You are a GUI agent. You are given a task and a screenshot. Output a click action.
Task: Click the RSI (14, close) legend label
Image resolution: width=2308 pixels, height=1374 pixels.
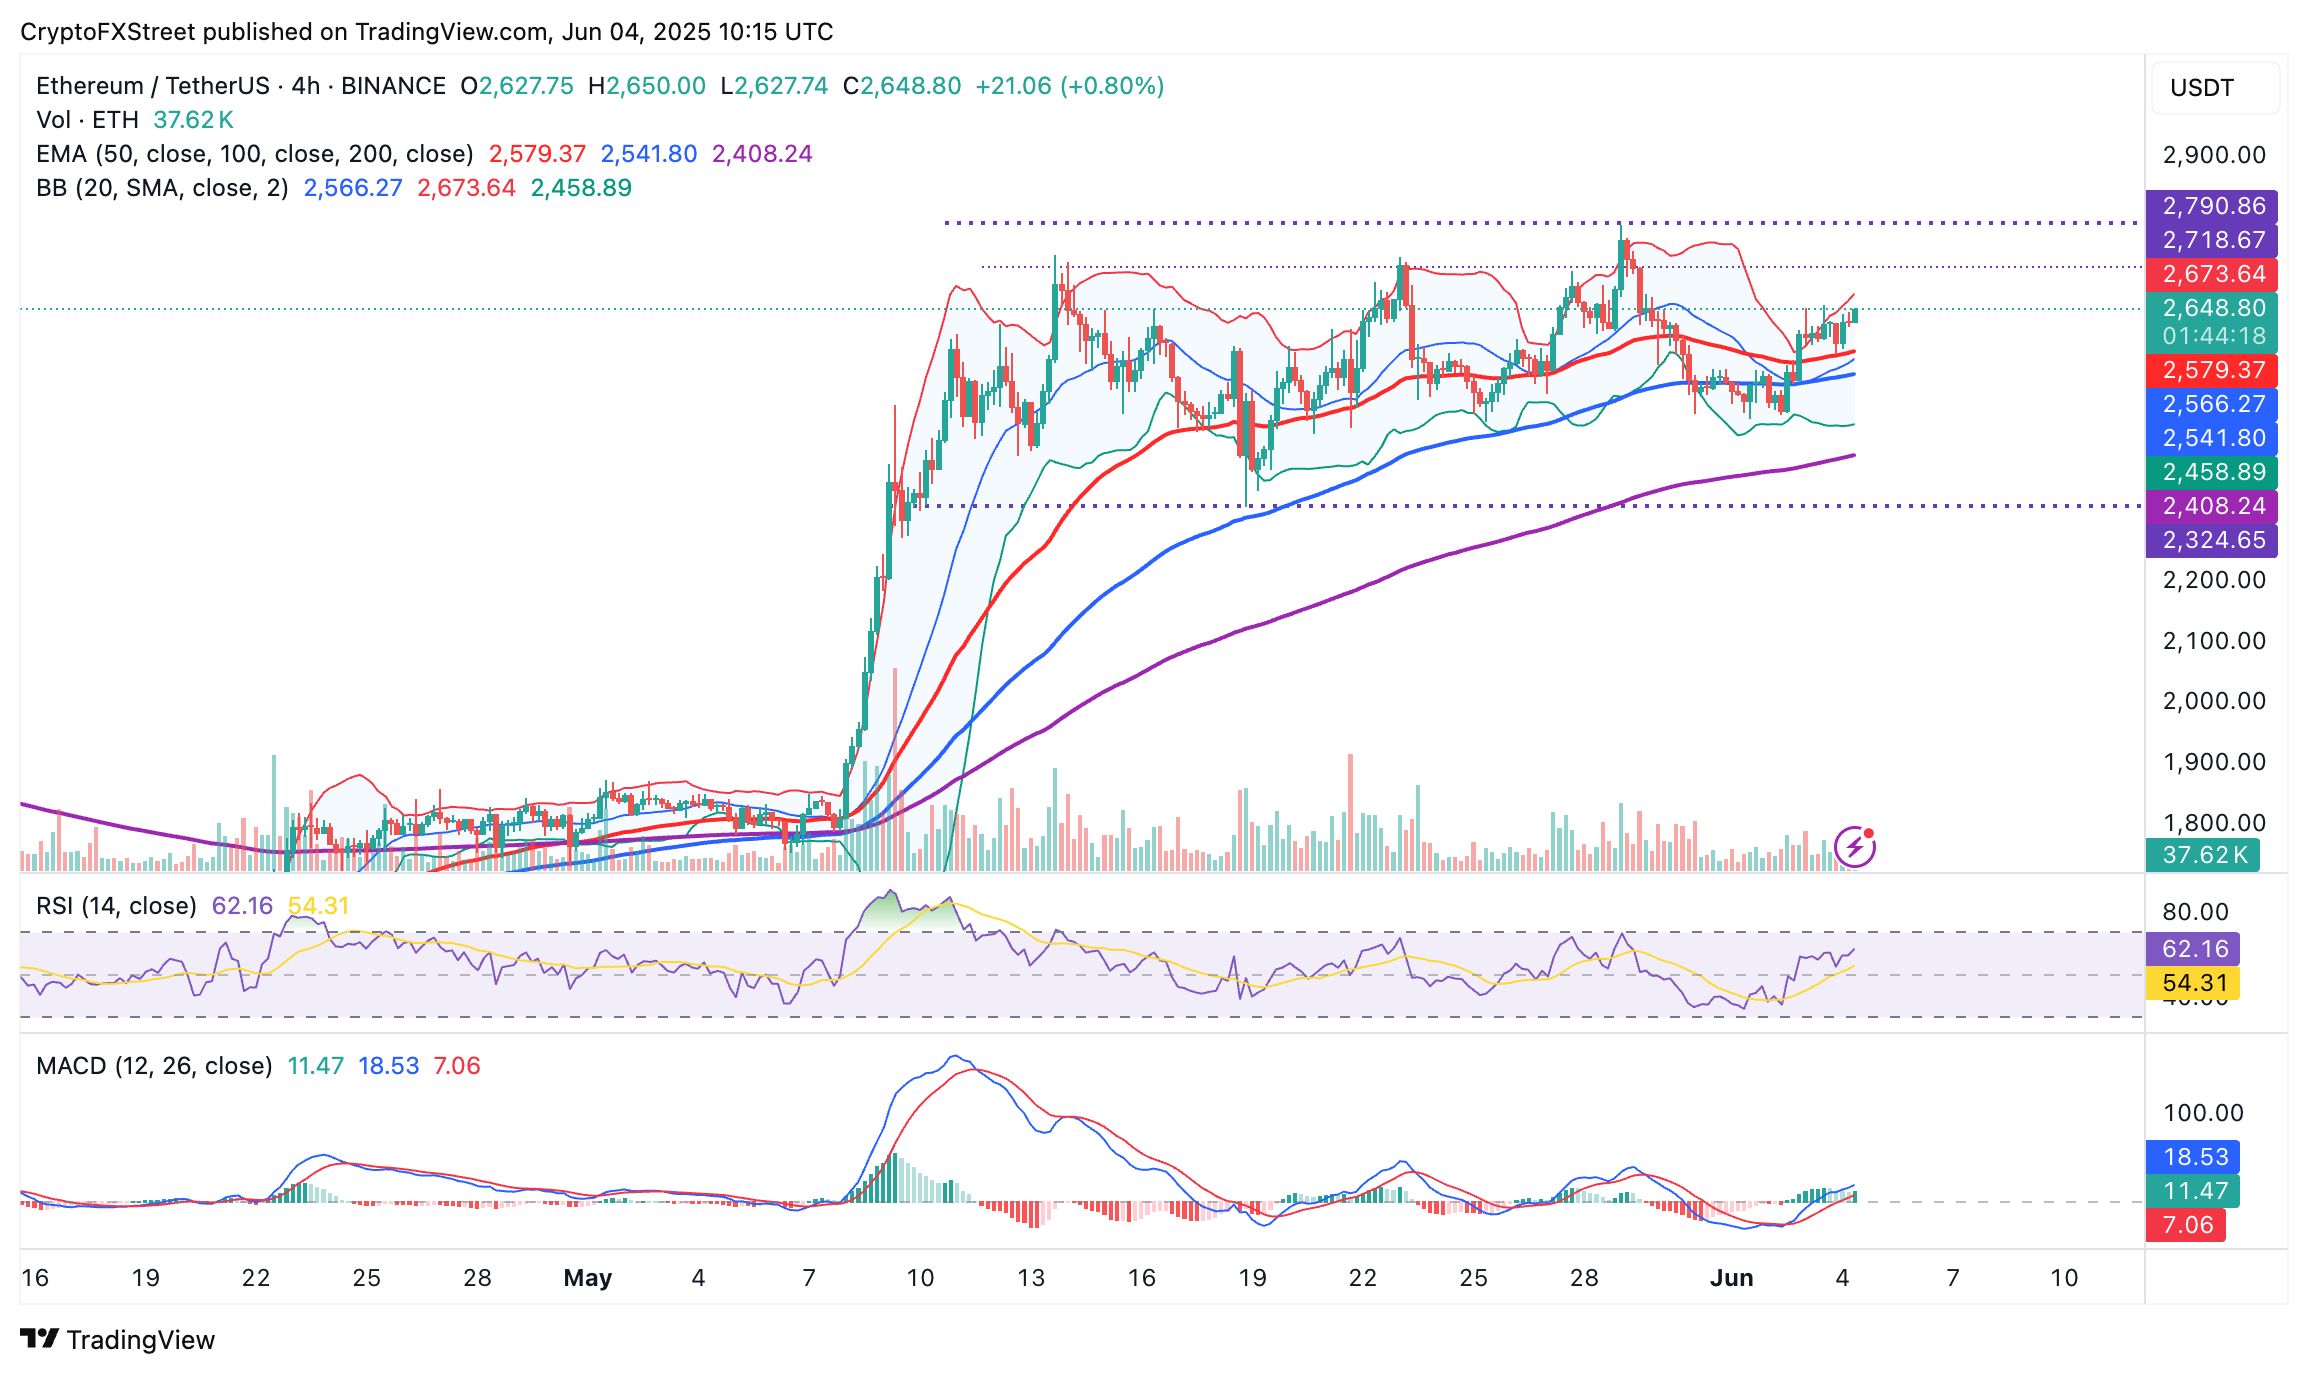coord(116,906)
